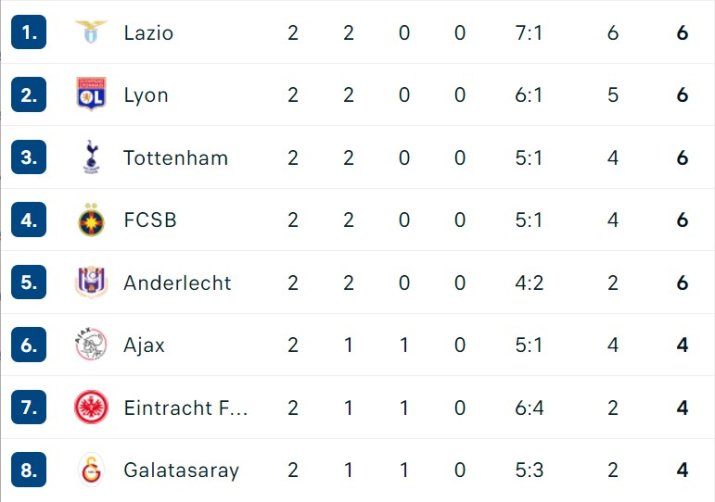
Task: Click Lazio's 7:1 goals score
Action: click(529, 33)
